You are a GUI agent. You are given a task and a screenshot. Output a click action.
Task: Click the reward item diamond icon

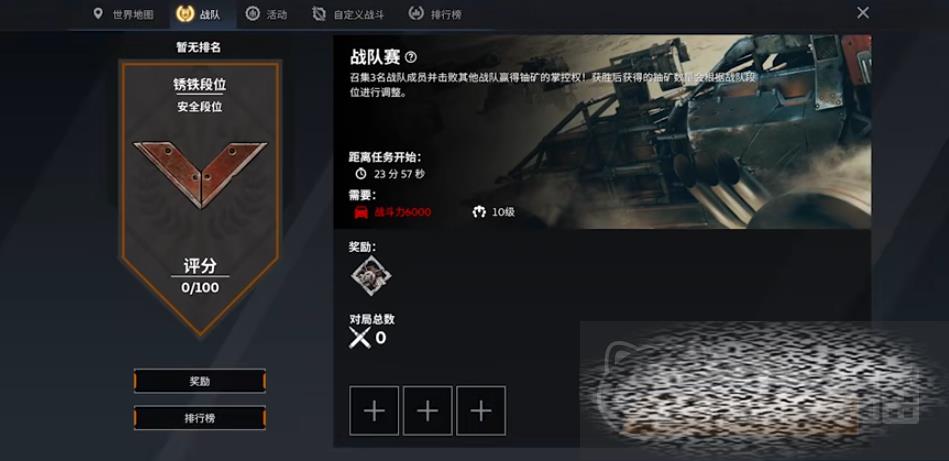pos(371,276)
